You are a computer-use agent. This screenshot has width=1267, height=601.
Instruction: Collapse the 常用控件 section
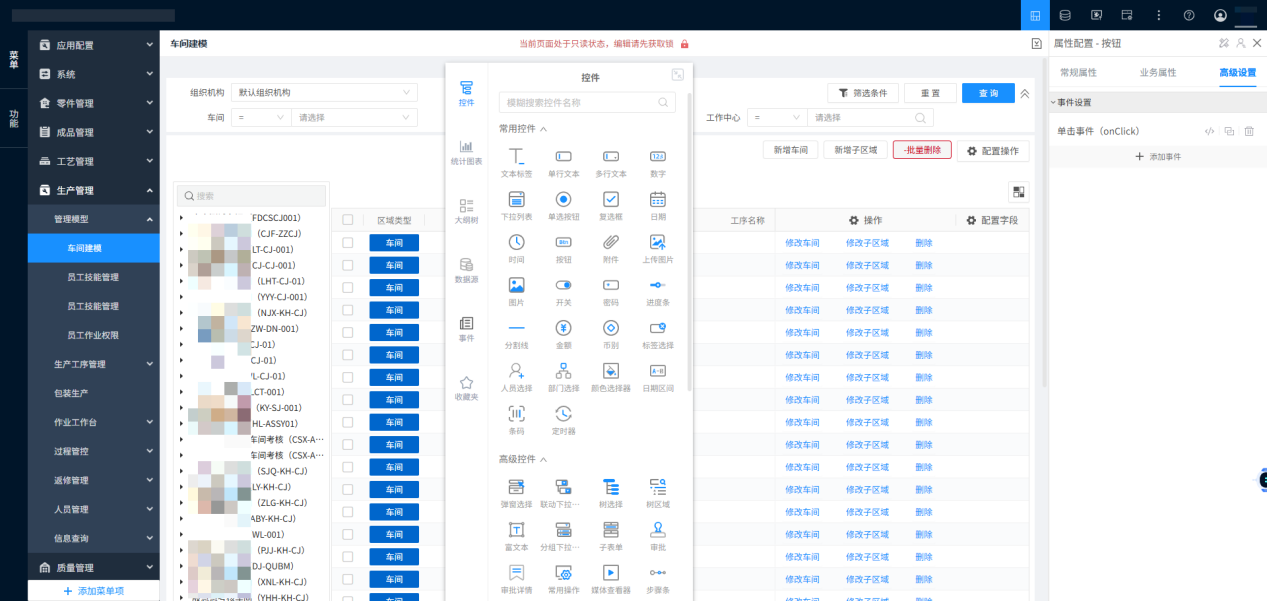(x=531, y=128)
